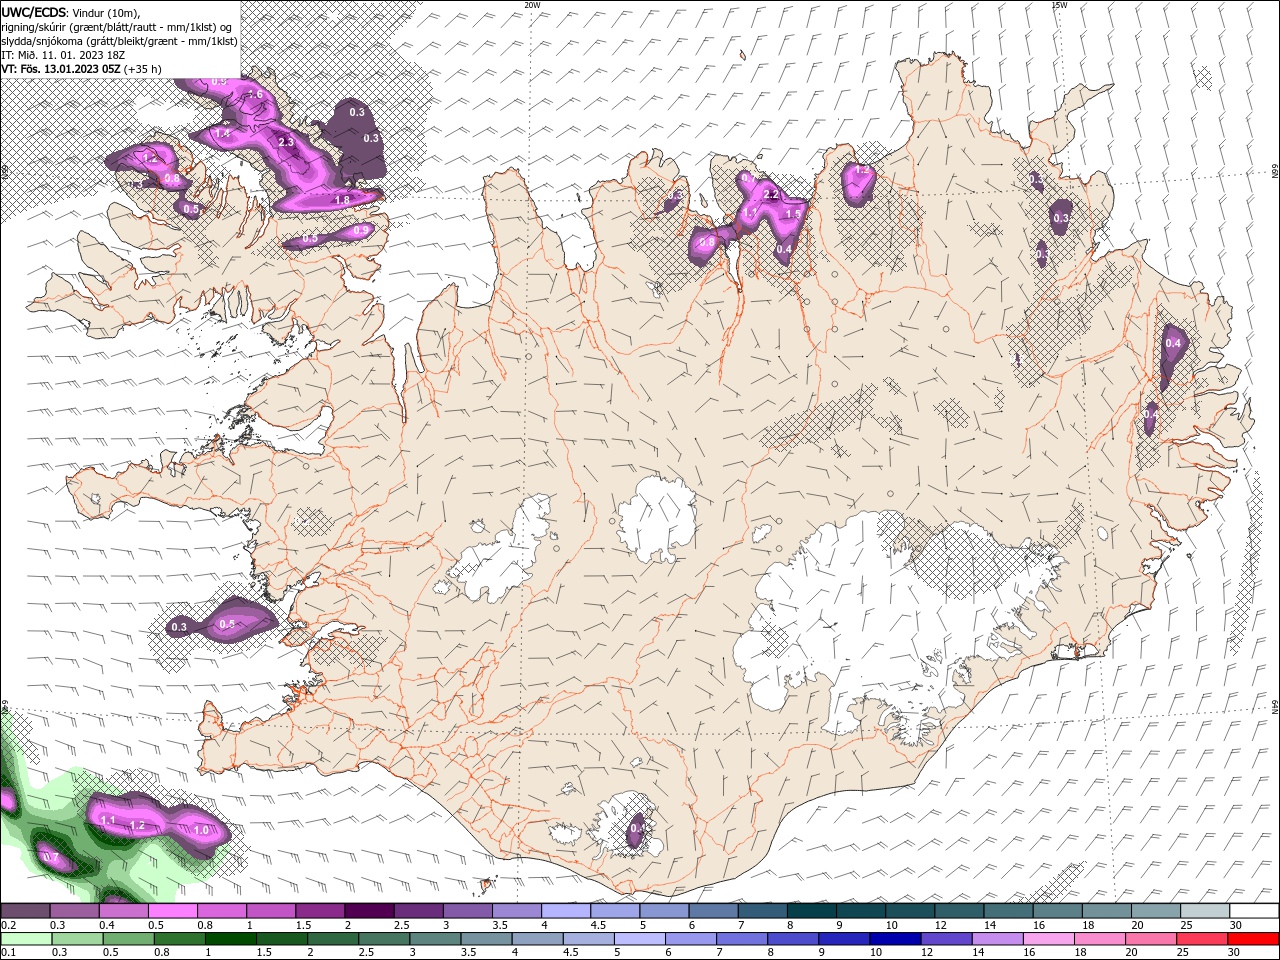Select the '1.8' precipitation value on the map
Screen dimensions: 1280x960
[x=341, y=200]
